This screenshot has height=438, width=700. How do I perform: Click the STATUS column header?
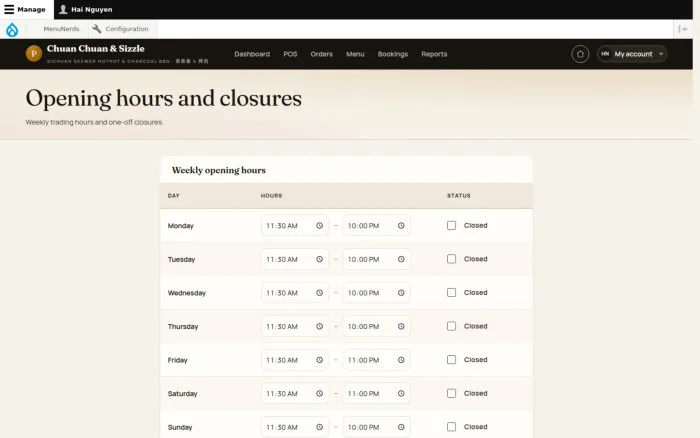coord(459,196)
